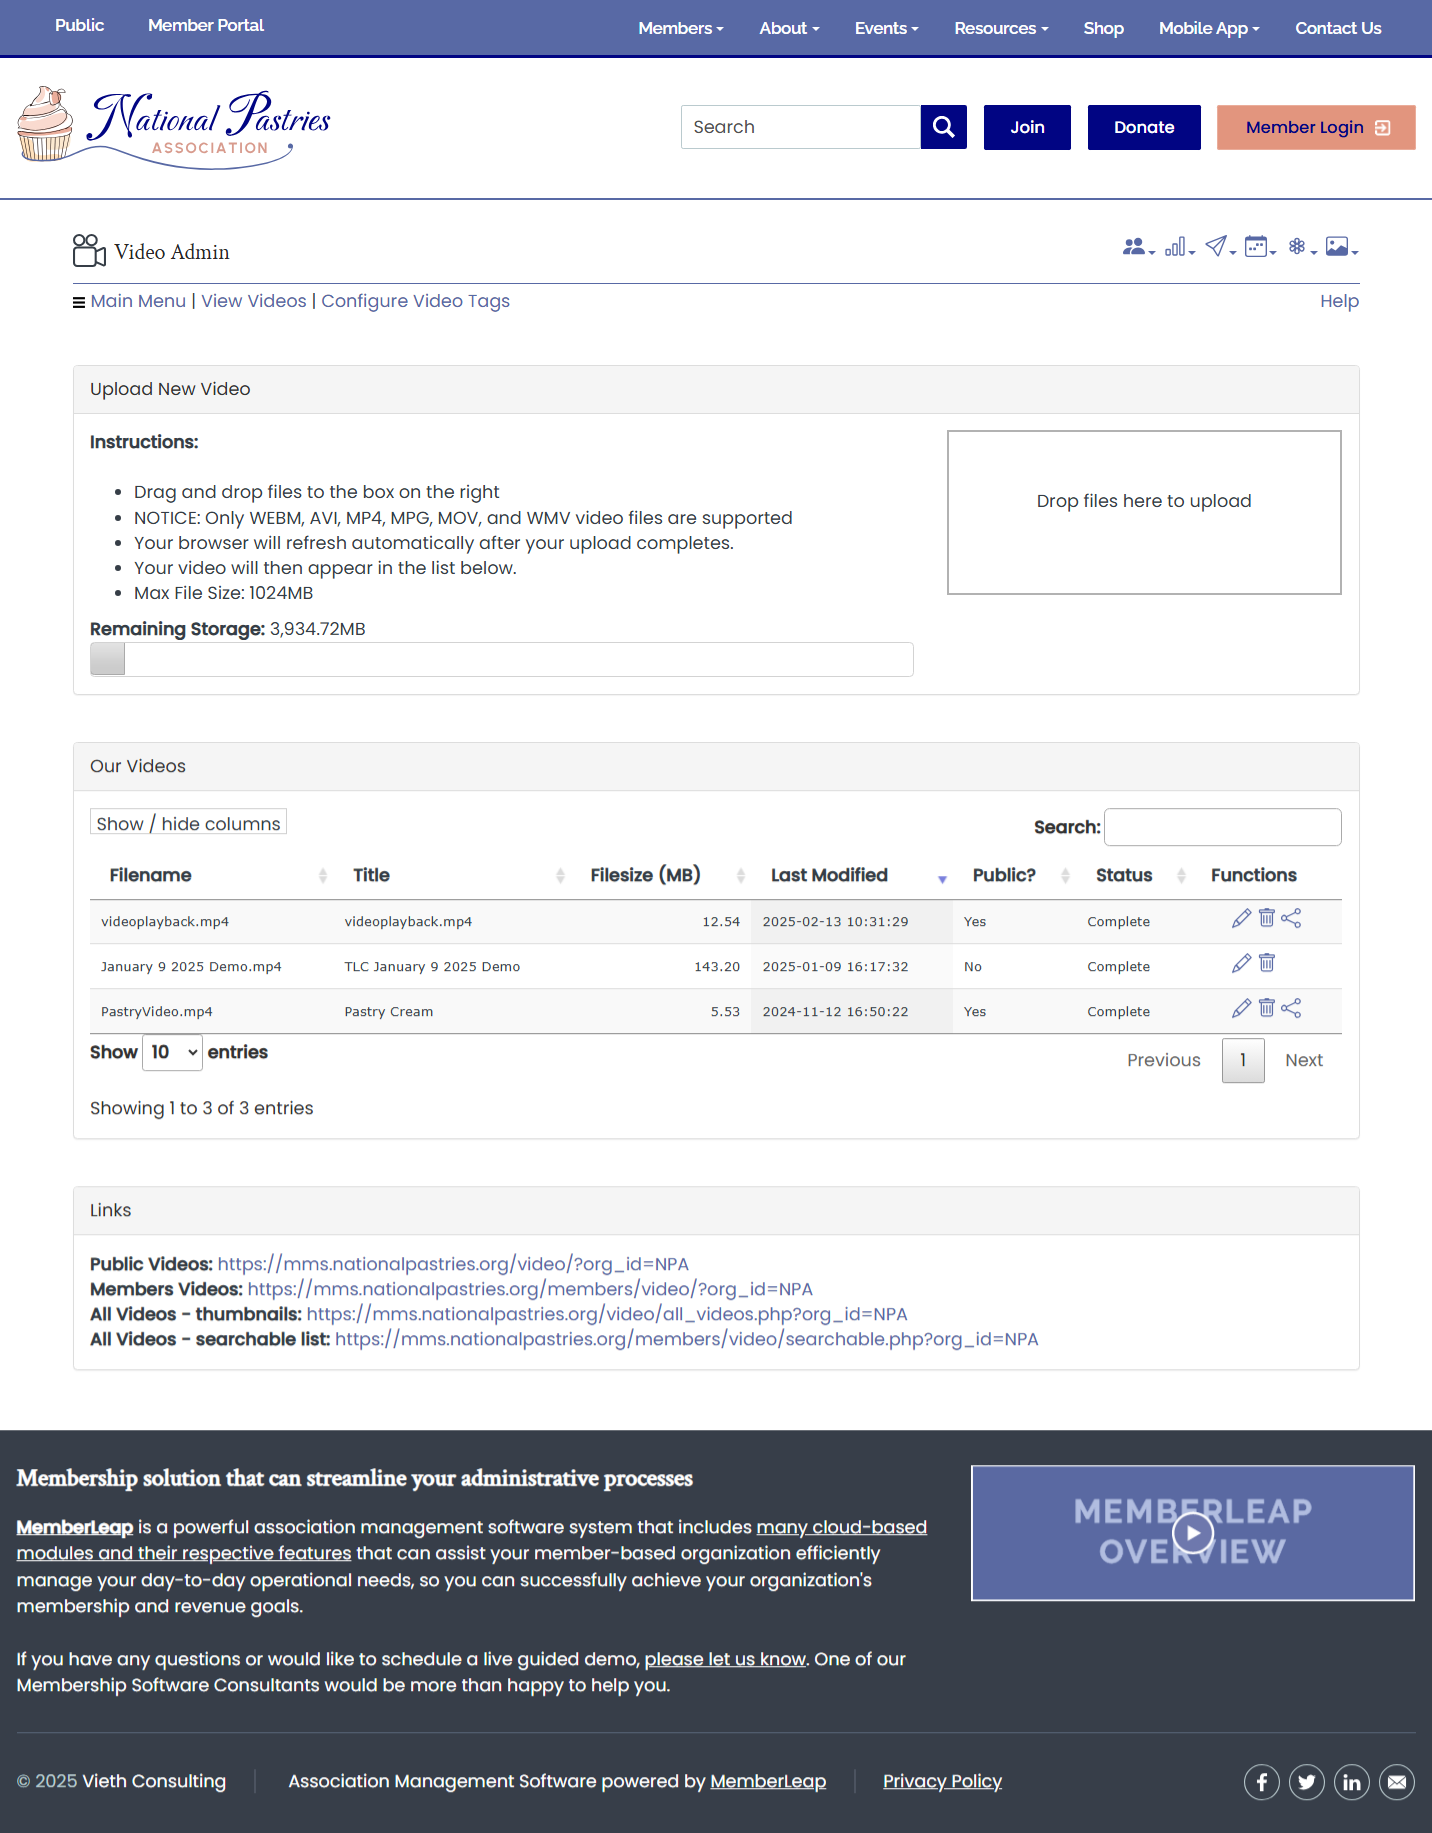This screenshot has width=1432, height=1833.
Task: Open the All Videos searchable list URL
Action: [686, 1339]
